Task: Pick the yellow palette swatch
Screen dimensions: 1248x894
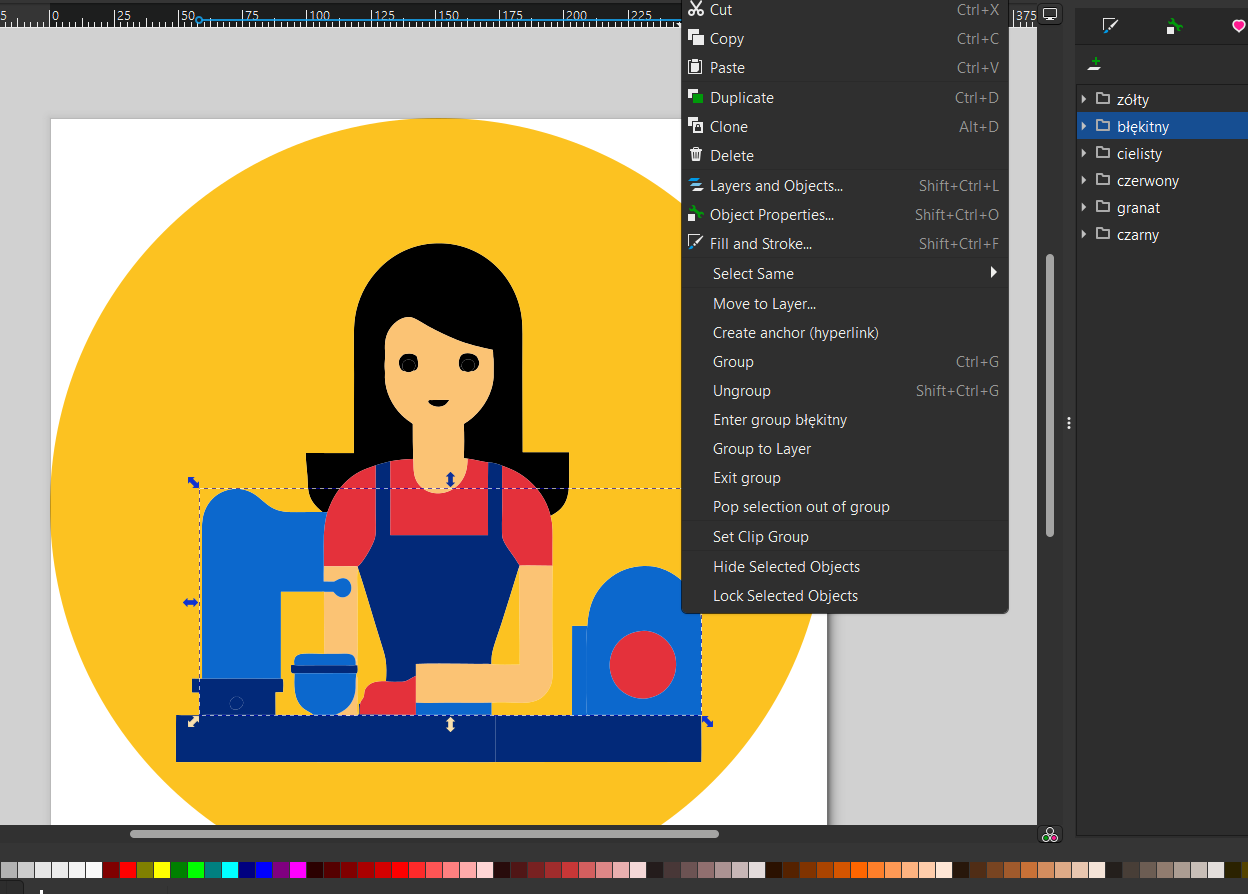Action: click(162, 870)
